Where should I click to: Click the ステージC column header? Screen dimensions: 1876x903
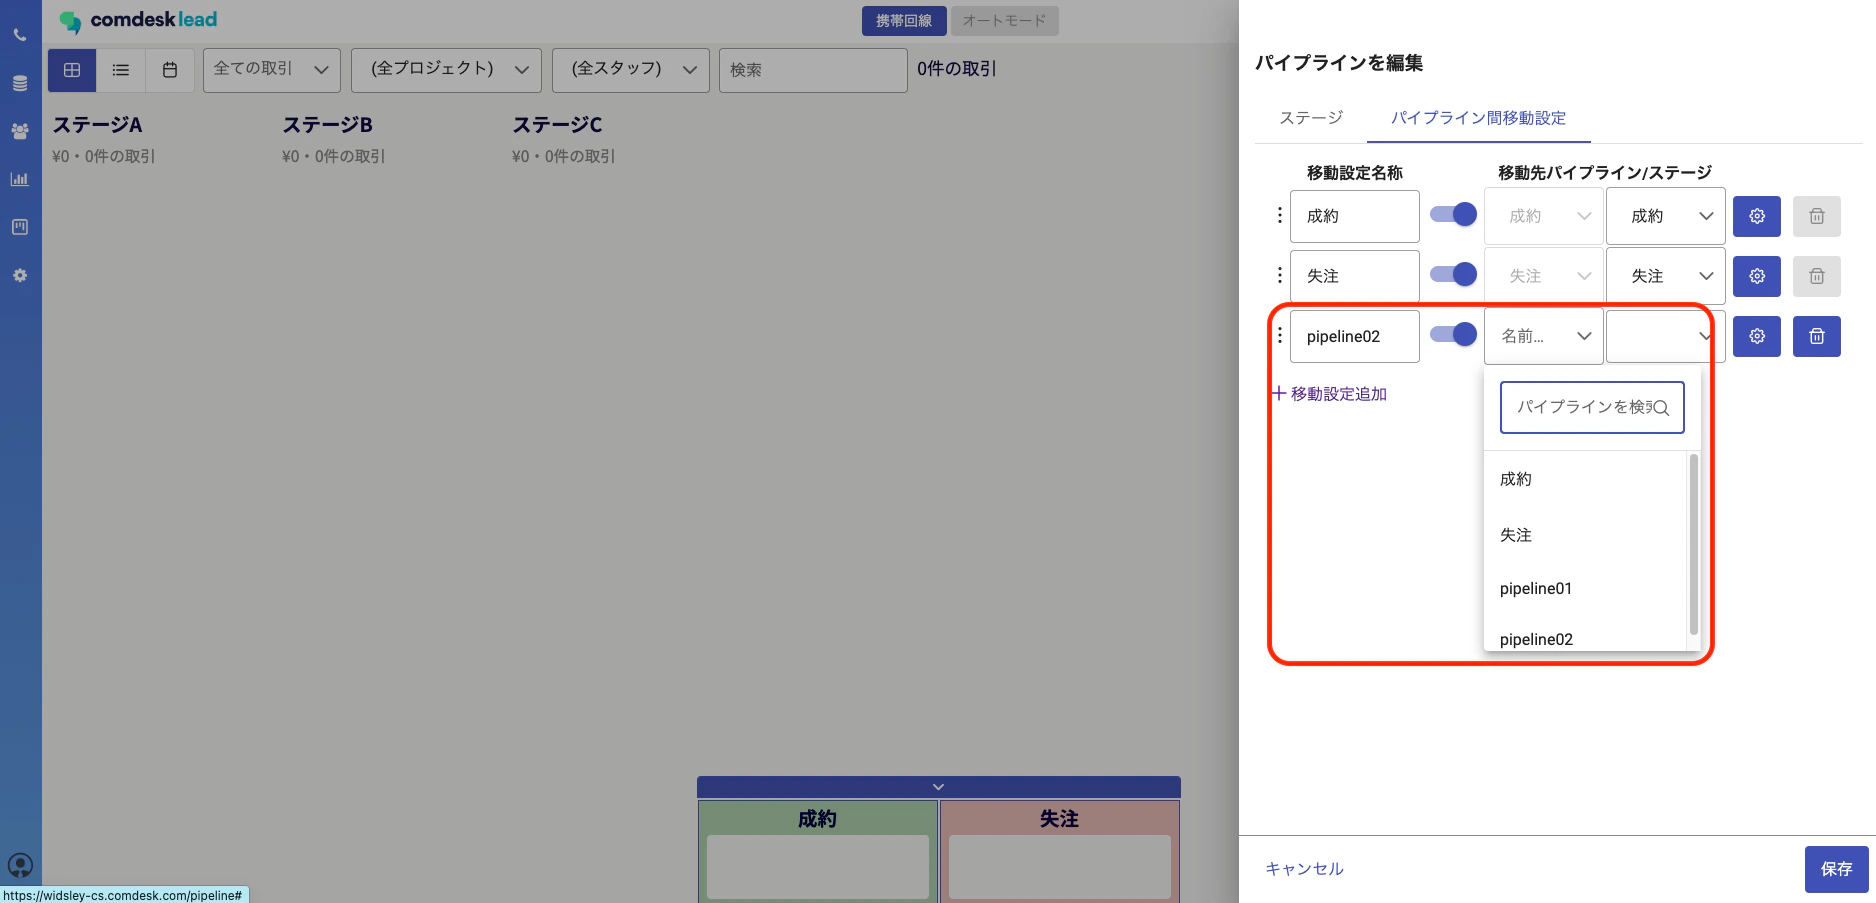point(558,125)
